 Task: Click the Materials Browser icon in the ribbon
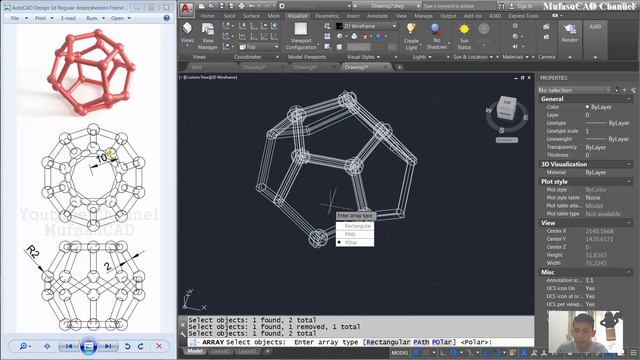[x=515, y=26]
